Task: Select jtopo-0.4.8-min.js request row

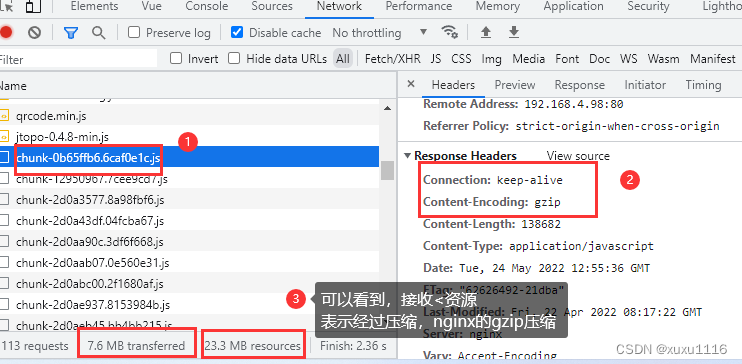Action: [189, 137]
